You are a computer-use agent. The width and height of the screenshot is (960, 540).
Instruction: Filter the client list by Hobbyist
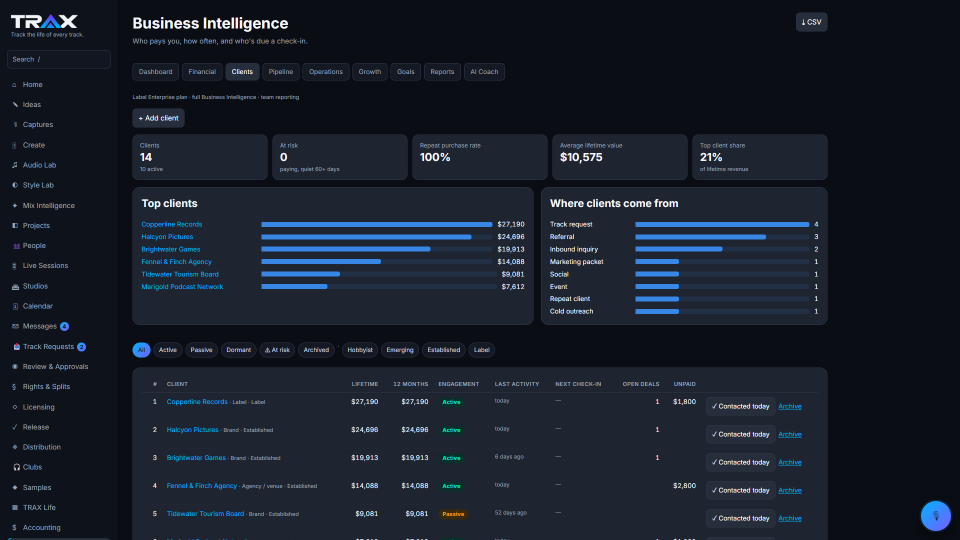click(360, 350)
